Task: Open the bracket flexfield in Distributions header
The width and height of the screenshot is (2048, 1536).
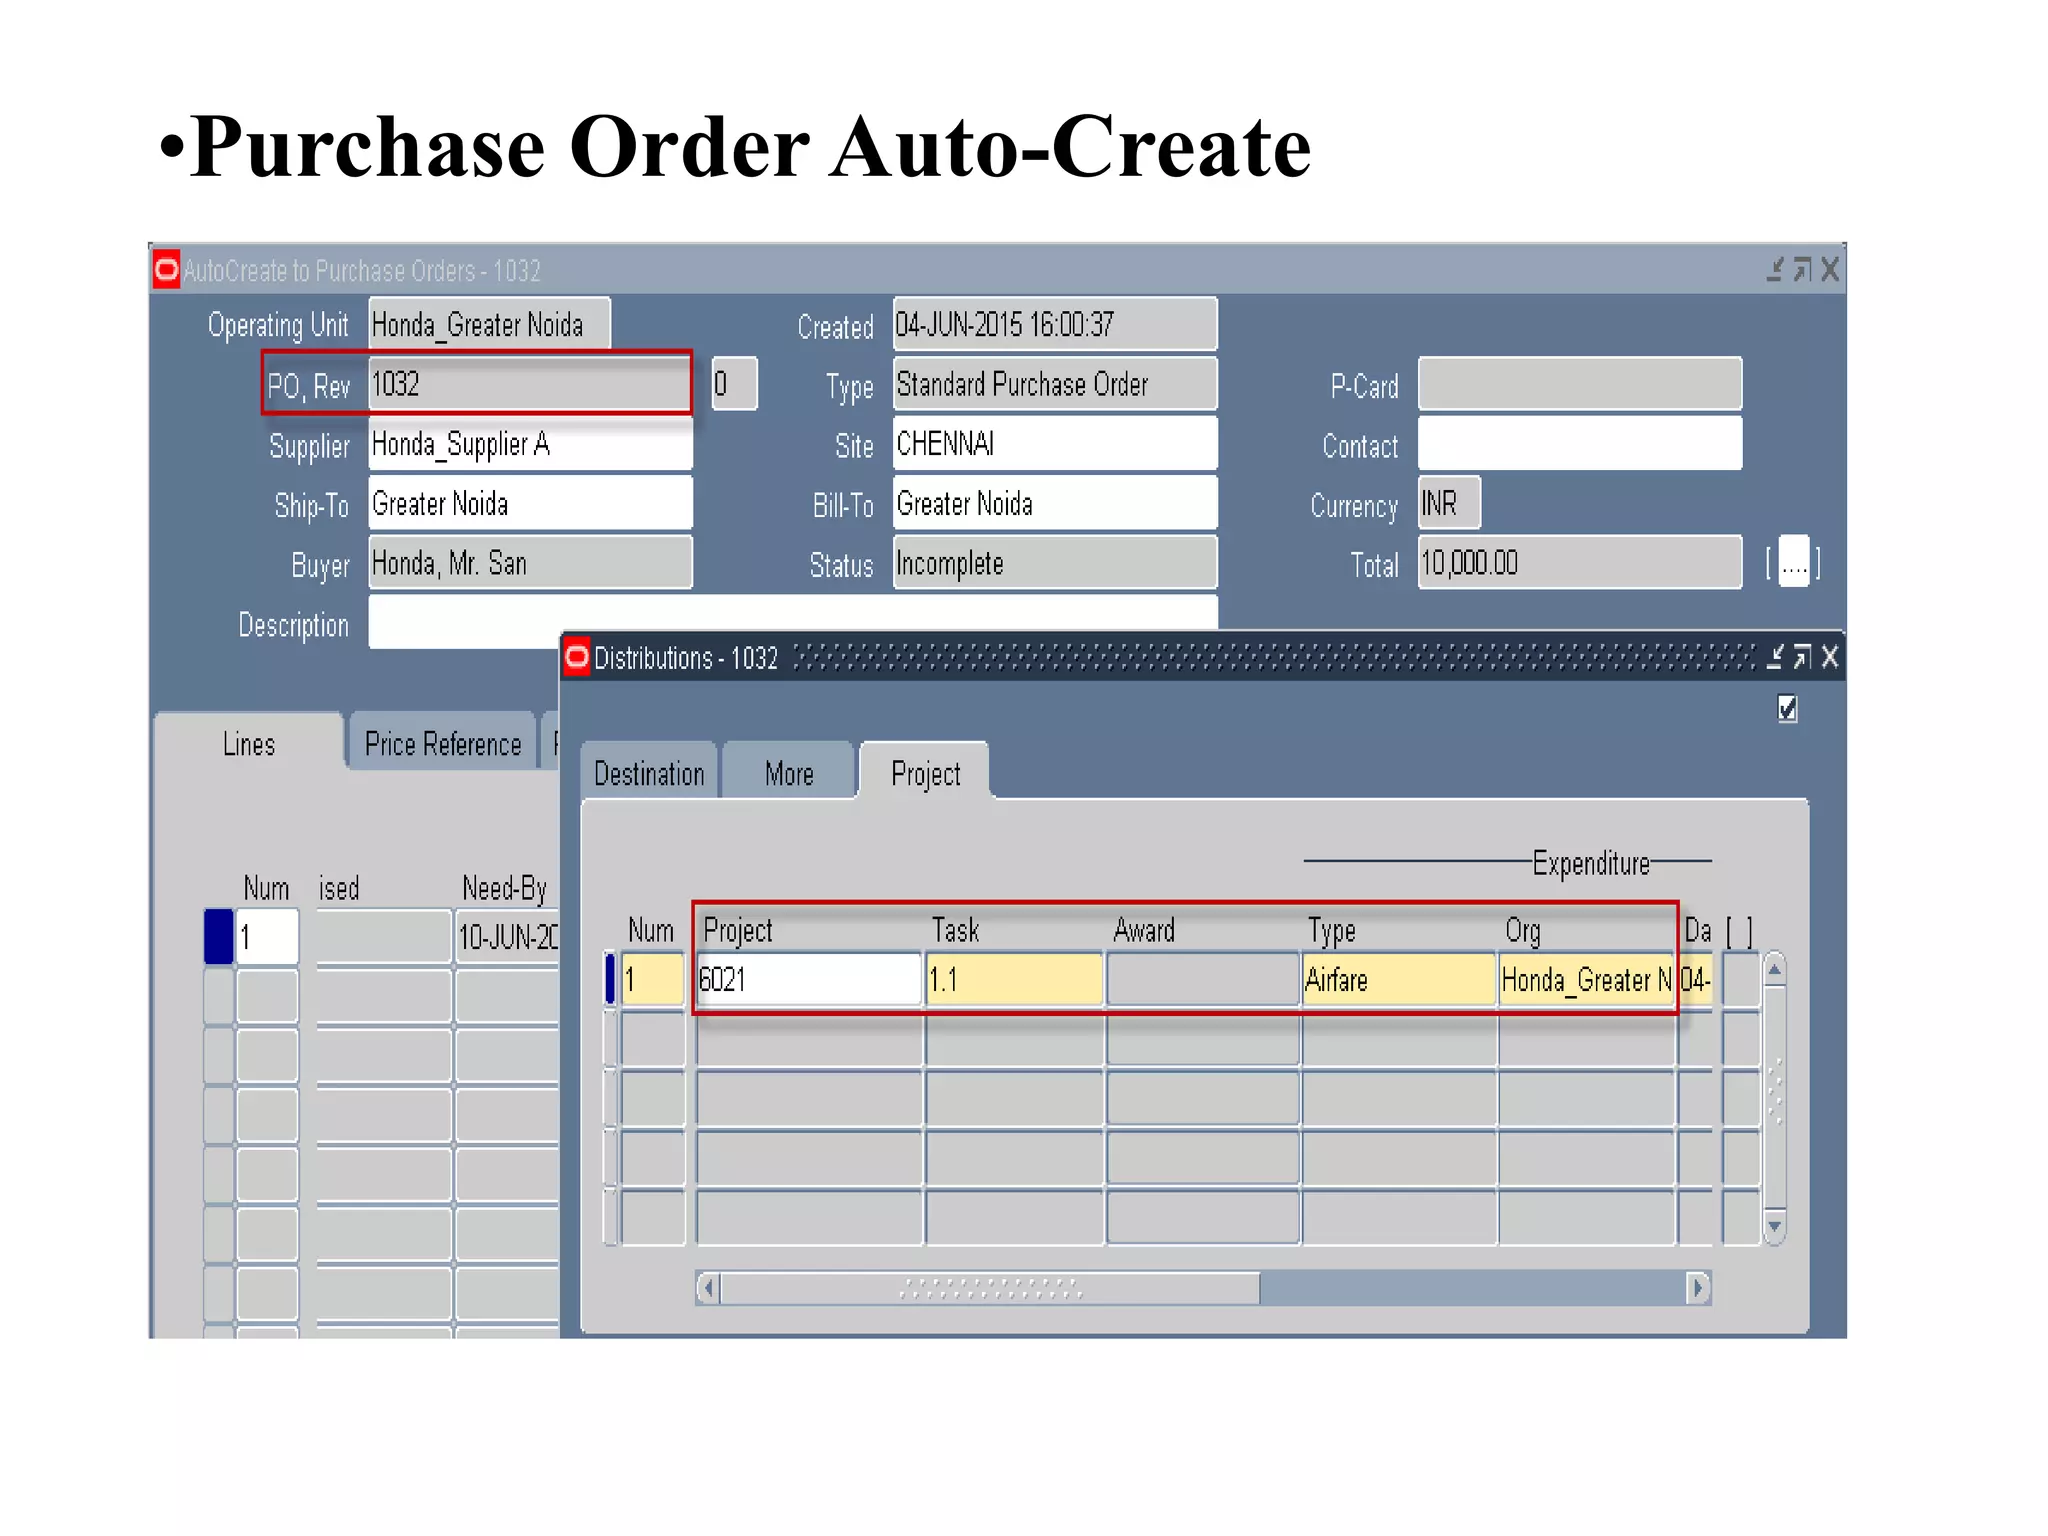Action: pos(1740,931)
